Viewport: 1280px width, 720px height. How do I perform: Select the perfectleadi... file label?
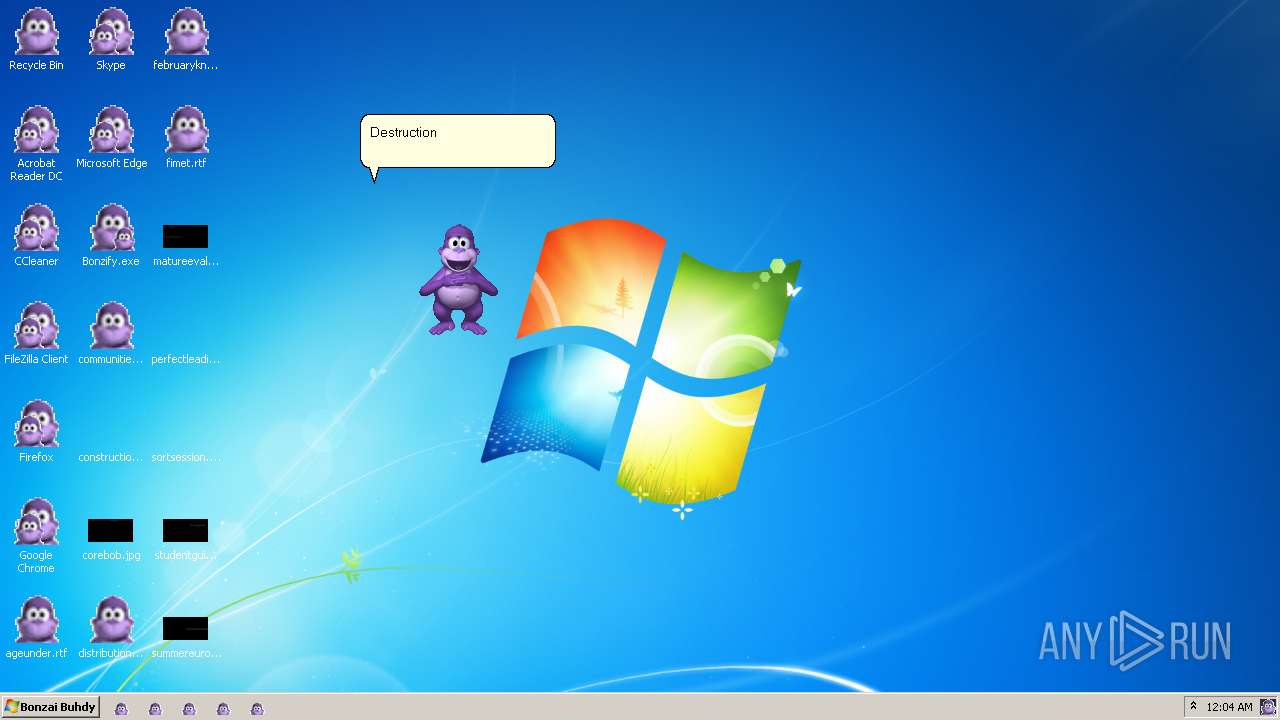pos(186,359)
